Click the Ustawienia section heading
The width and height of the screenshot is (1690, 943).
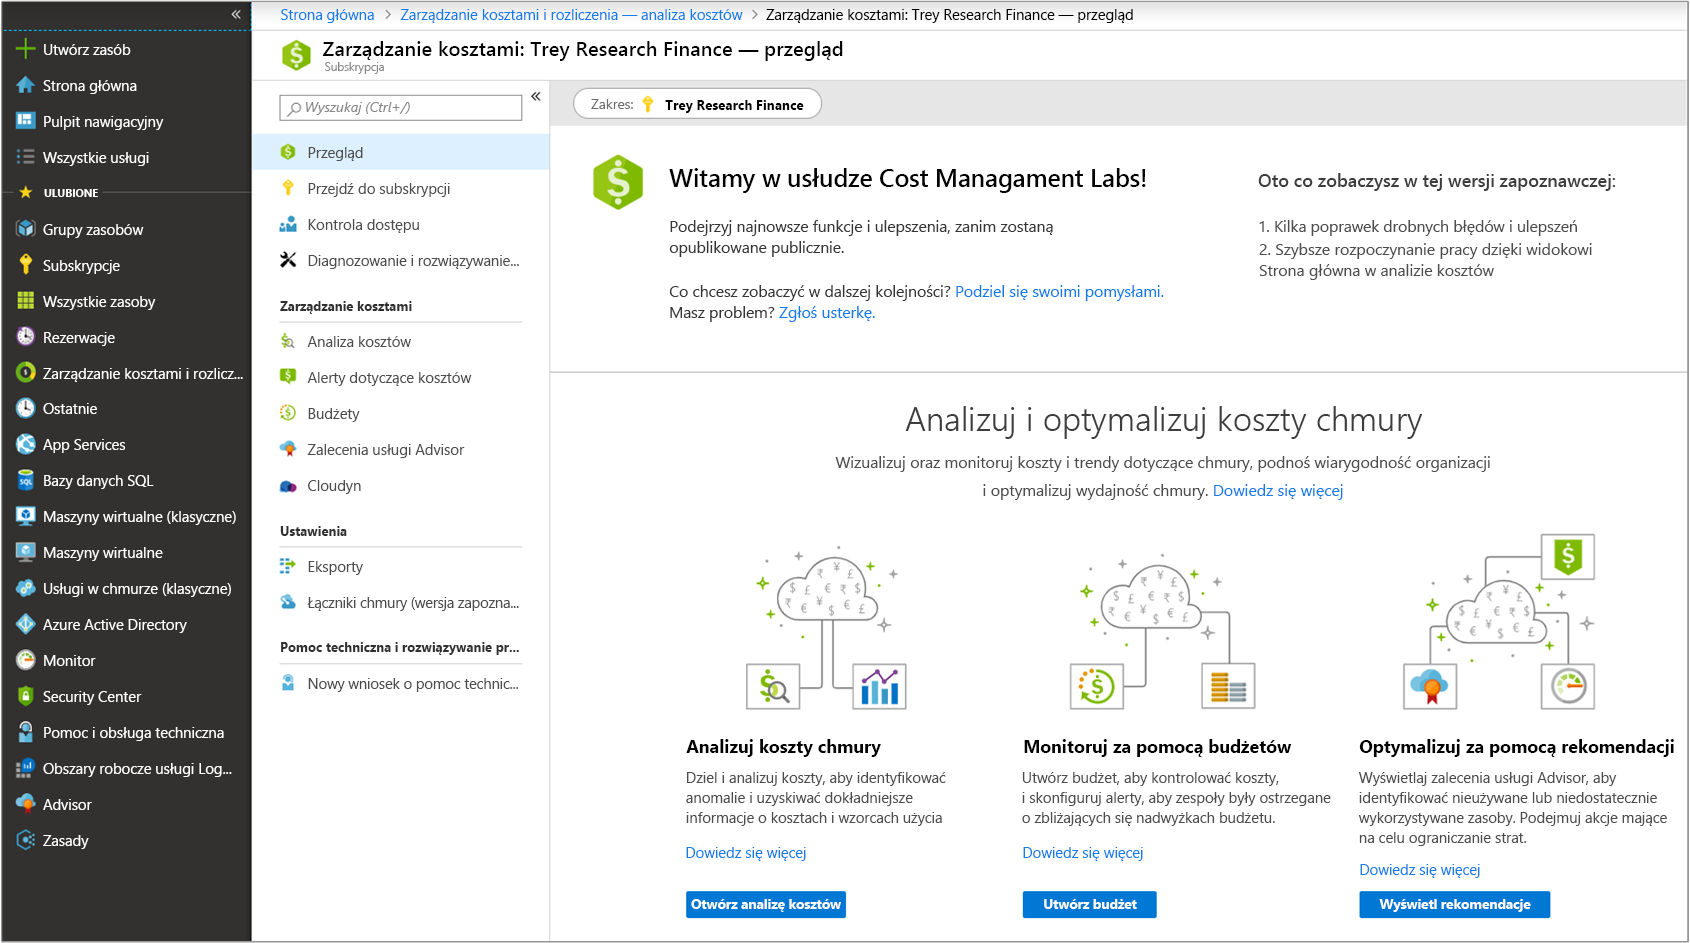pyautogui.click(x=313, y=531)
